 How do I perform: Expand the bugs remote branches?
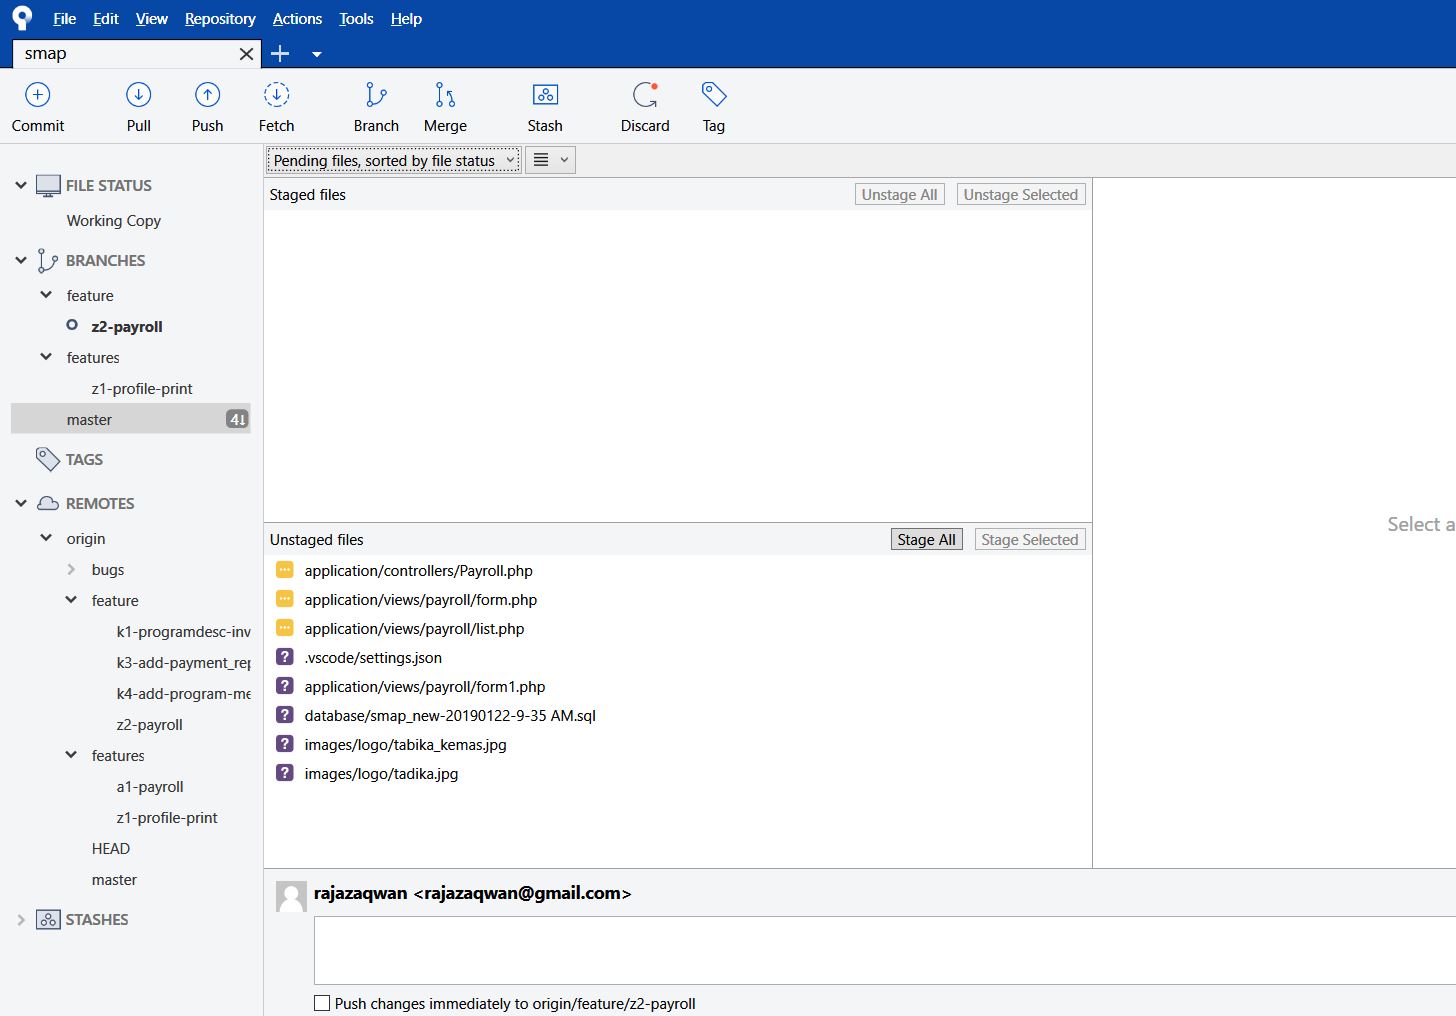[71, 569]
